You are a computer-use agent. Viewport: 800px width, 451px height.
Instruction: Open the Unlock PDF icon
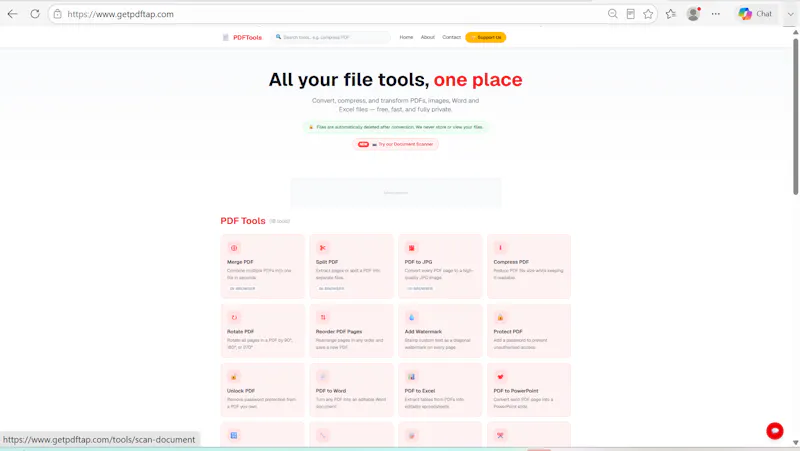click(234, 377)
